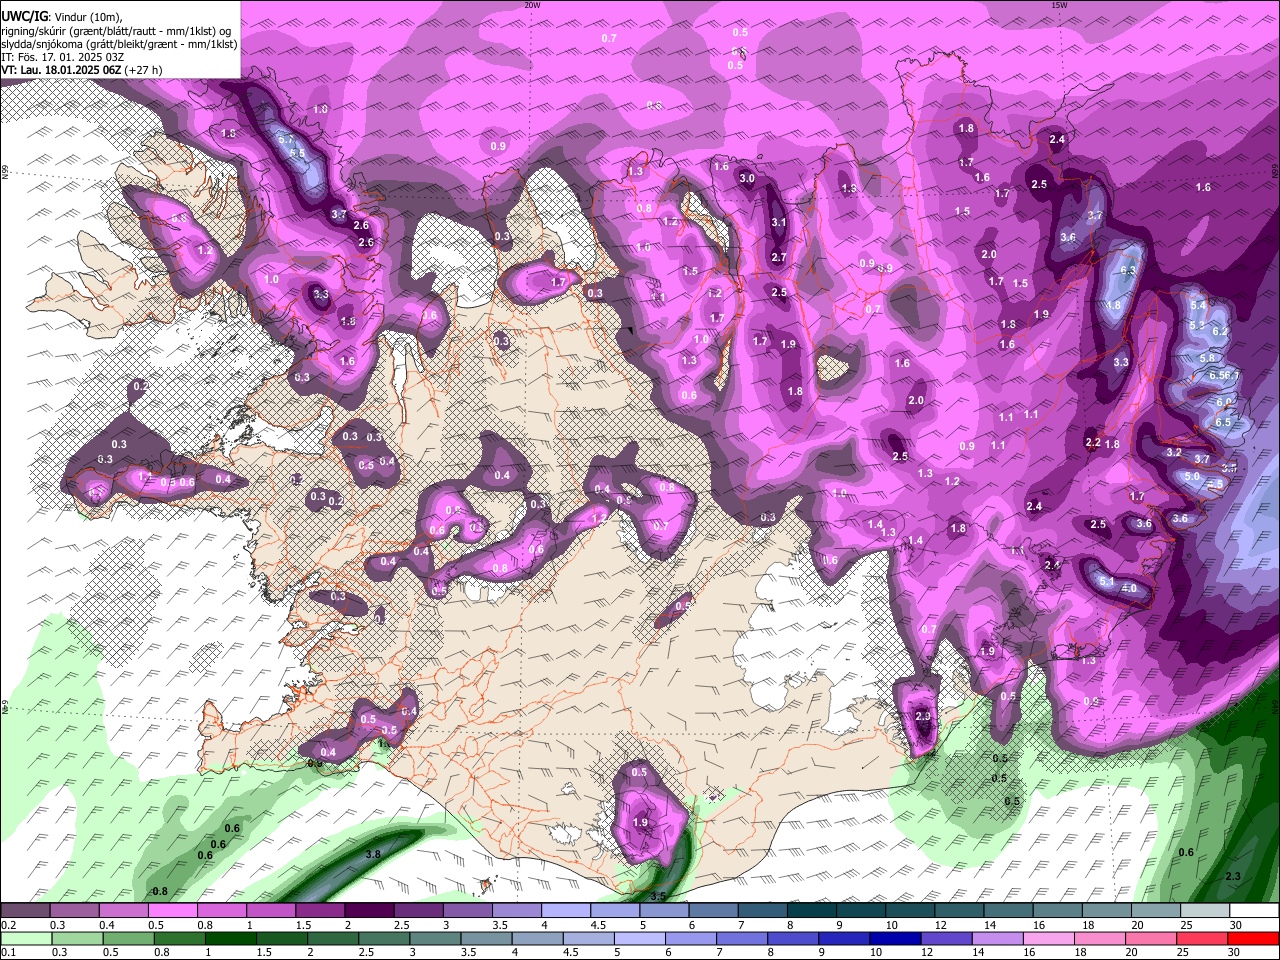Pick the red swatch after 30 on lower scale
This screenshot has height=960, width=1280.
[x=1253, y=938]
